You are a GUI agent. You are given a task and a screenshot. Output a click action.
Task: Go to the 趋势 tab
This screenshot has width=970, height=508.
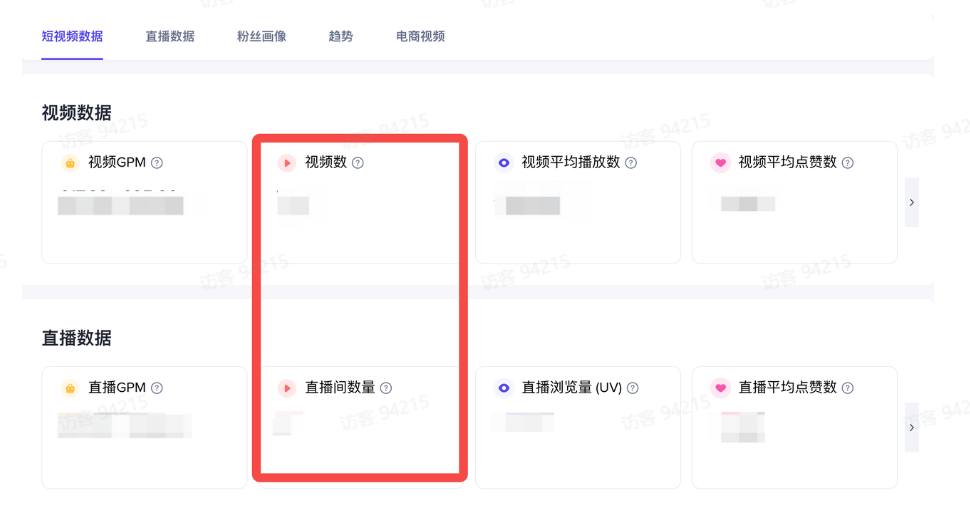click(x=341, y=36)
